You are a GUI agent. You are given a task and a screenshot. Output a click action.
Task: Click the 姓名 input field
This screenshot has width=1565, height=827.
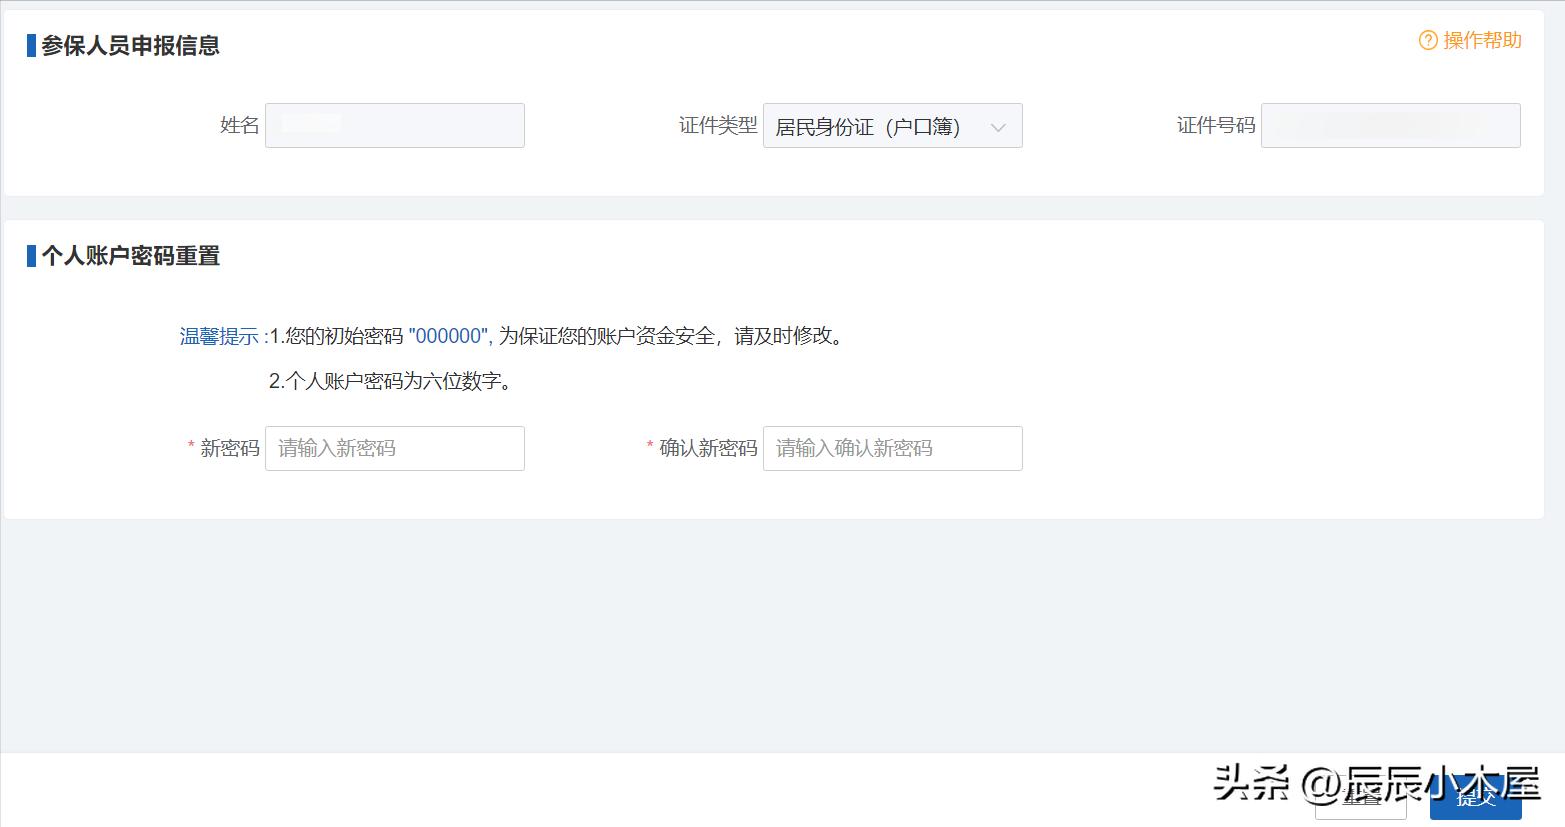394,125
